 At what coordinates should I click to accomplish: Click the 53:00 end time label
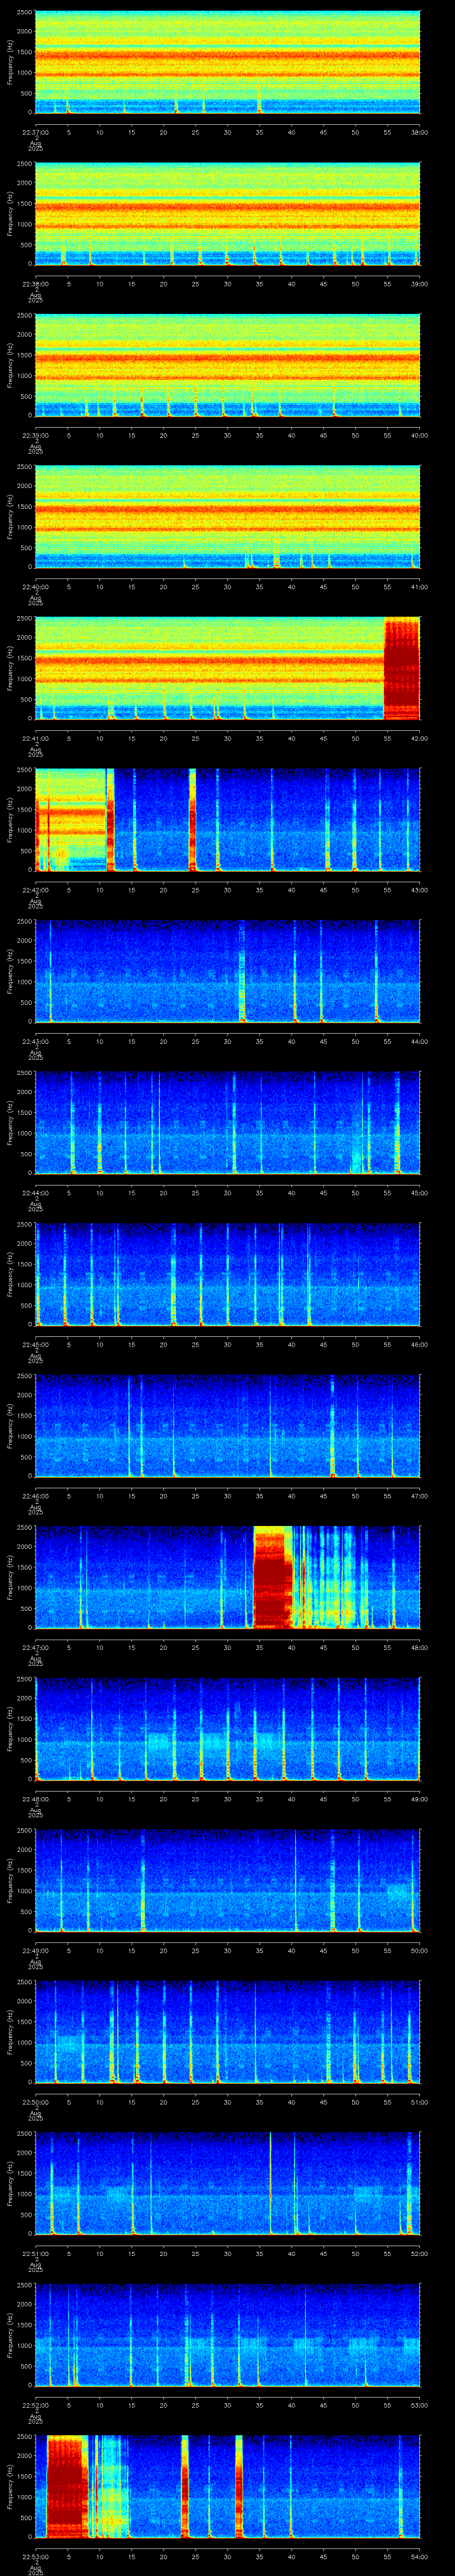click(x=420, y=2404)
